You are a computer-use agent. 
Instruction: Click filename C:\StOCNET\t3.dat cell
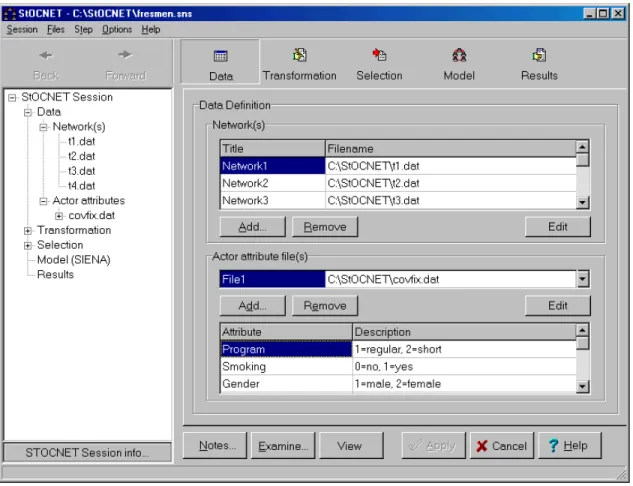coord(451,201)
